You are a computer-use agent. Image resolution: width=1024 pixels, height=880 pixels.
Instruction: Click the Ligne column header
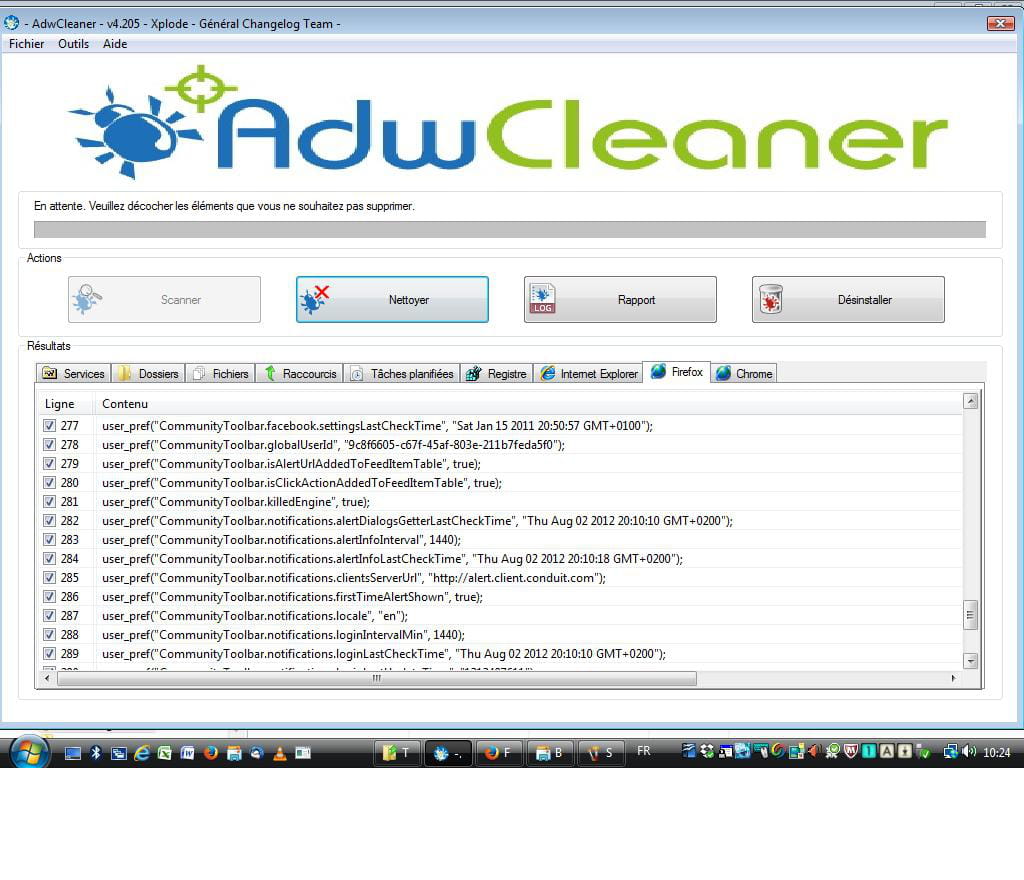[x=66, y=403]
